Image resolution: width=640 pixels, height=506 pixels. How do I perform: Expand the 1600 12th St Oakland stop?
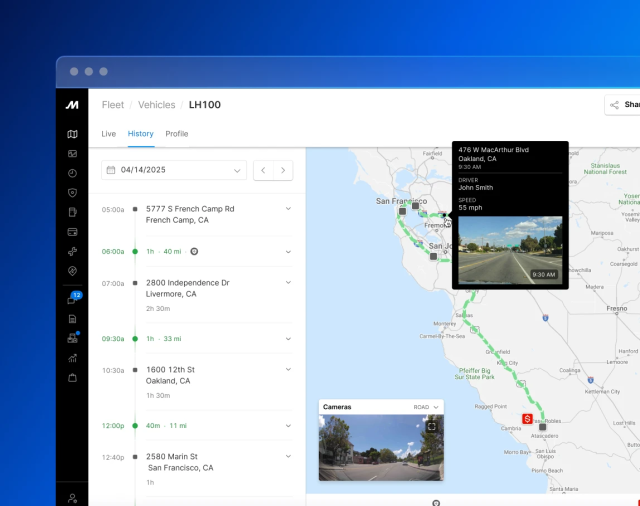click(288, 370)
